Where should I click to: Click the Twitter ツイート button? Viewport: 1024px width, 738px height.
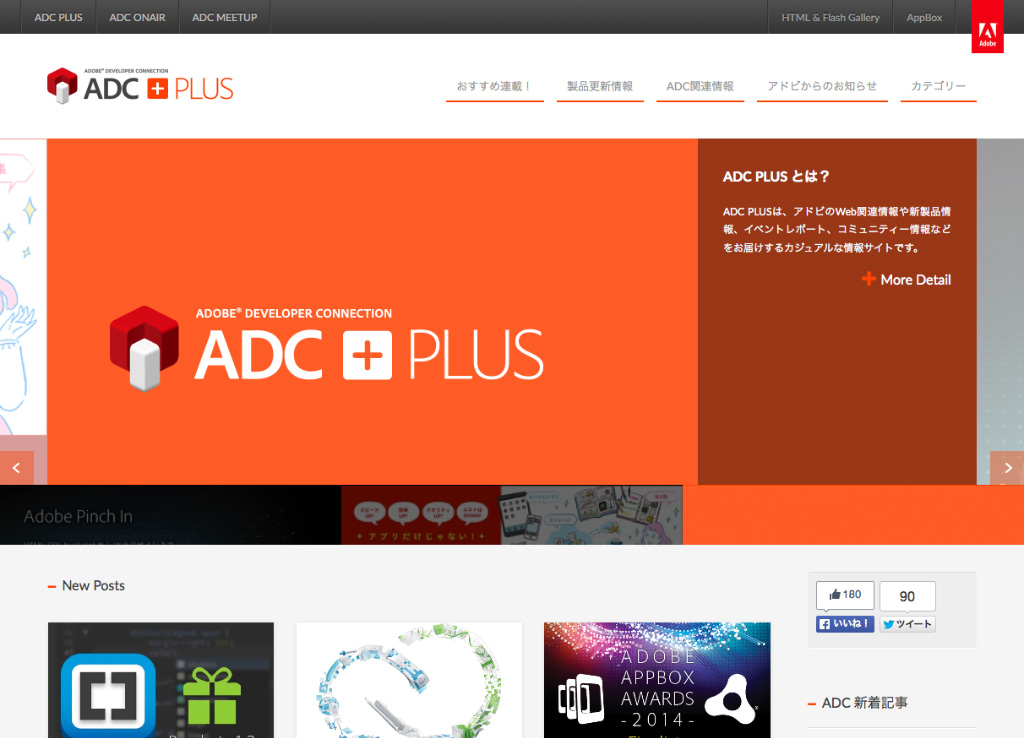907,624
